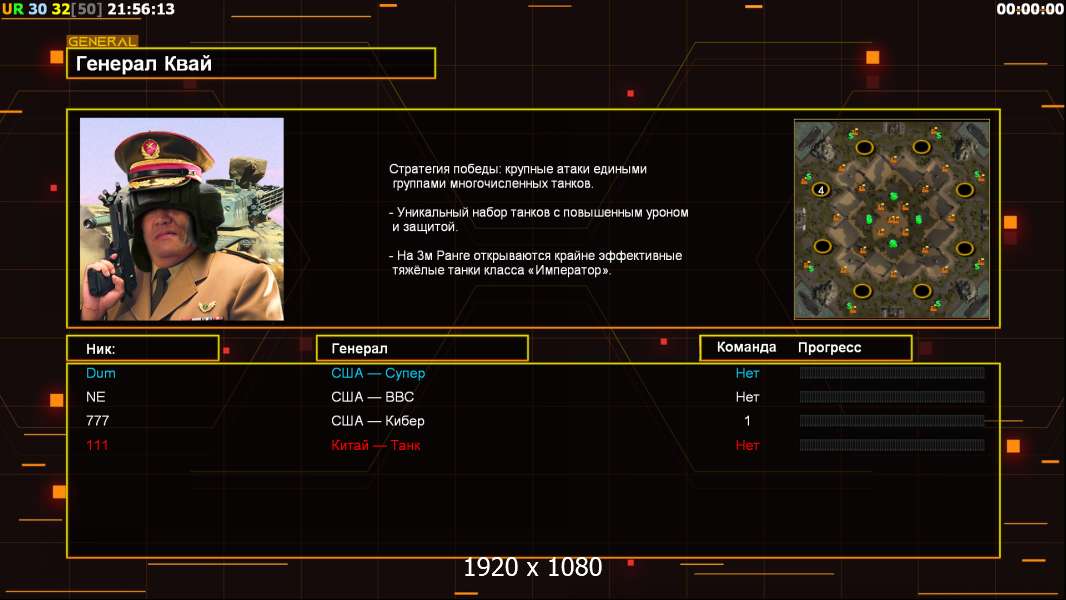Click the red team value 'Нет' in the 111 row
Screen dimensions: 1066x600
[747, 445]
